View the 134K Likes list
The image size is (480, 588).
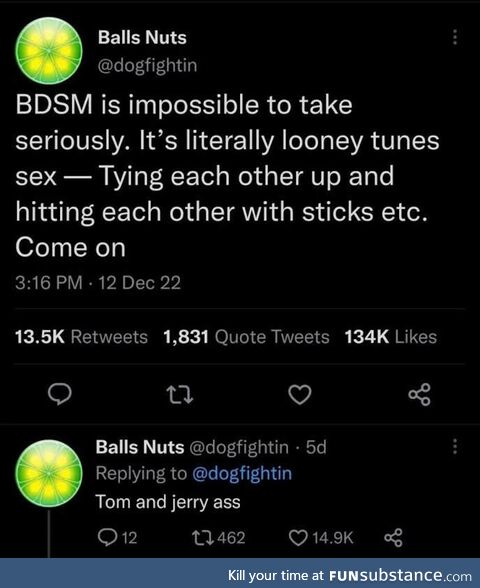click(x=391, y=336)
